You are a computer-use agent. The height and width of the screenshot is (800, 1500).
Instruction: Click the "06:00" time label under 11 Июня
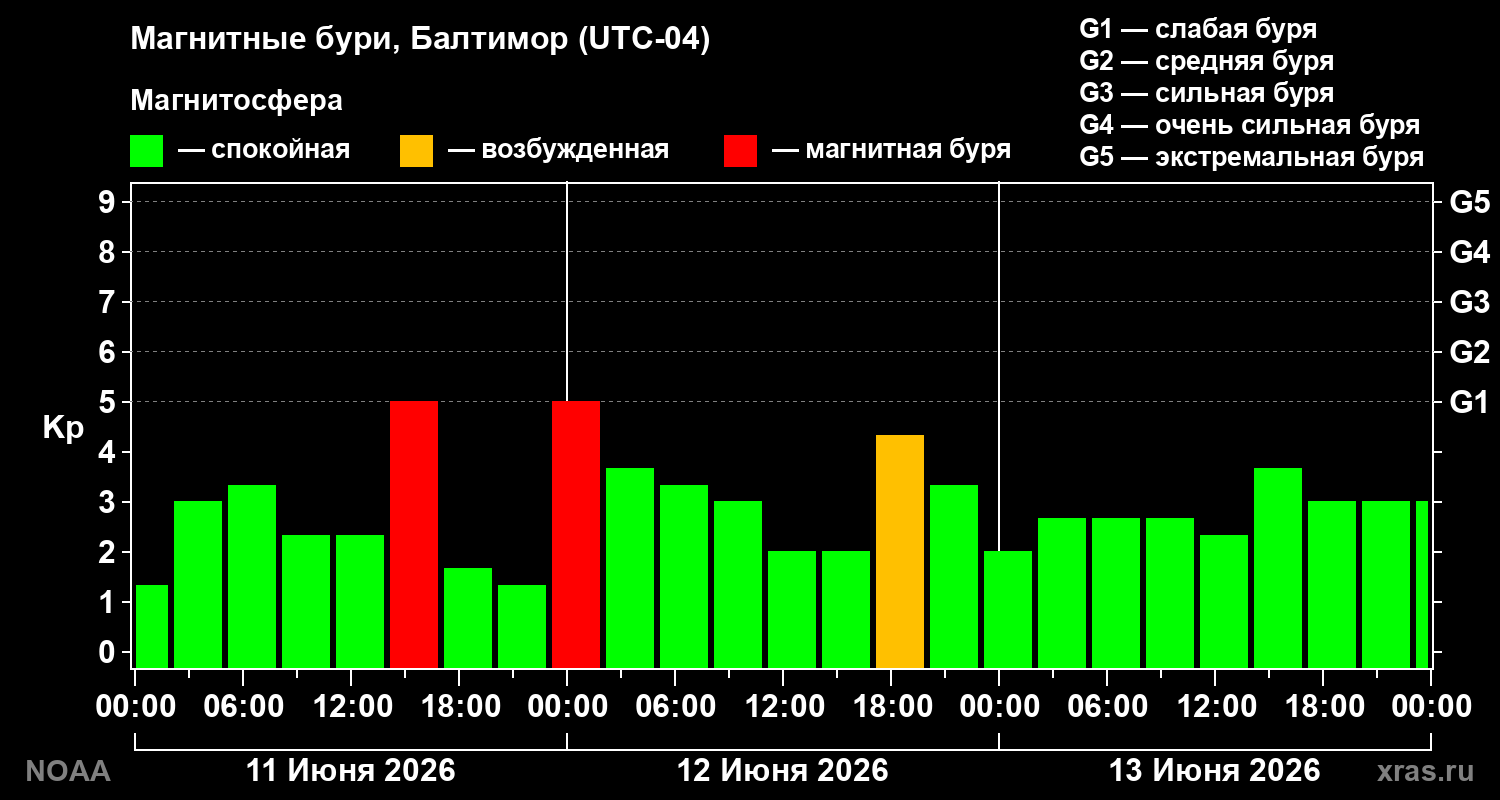(x=243, y=707)
